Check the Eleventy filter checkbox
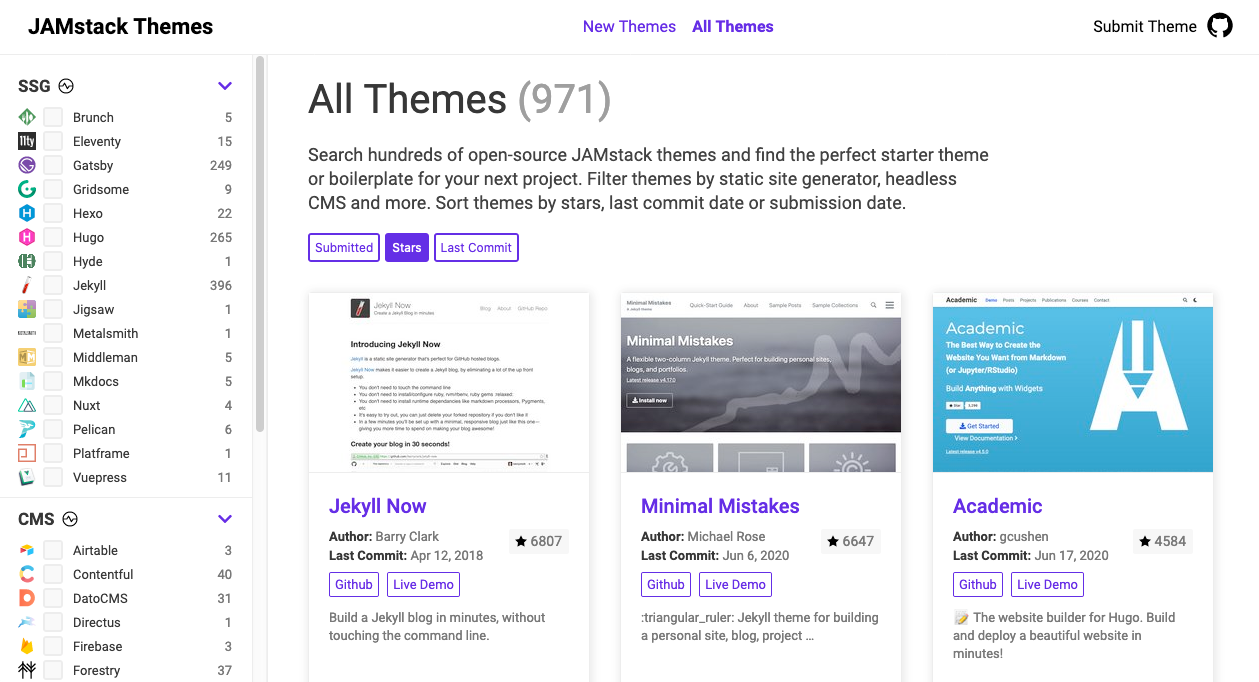1259x682 pixels. point(53,141)
